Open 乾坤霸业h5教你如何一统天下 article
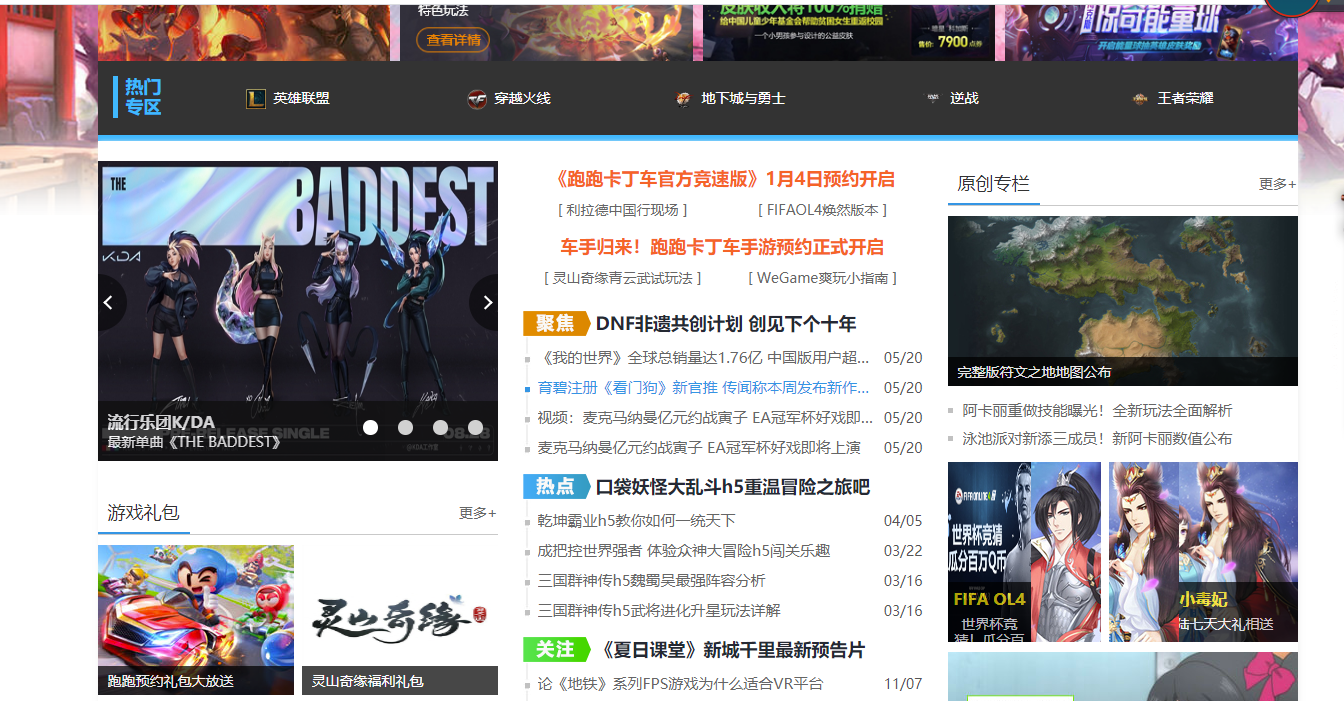1344x701 pixels. click(x=636, y=521)
